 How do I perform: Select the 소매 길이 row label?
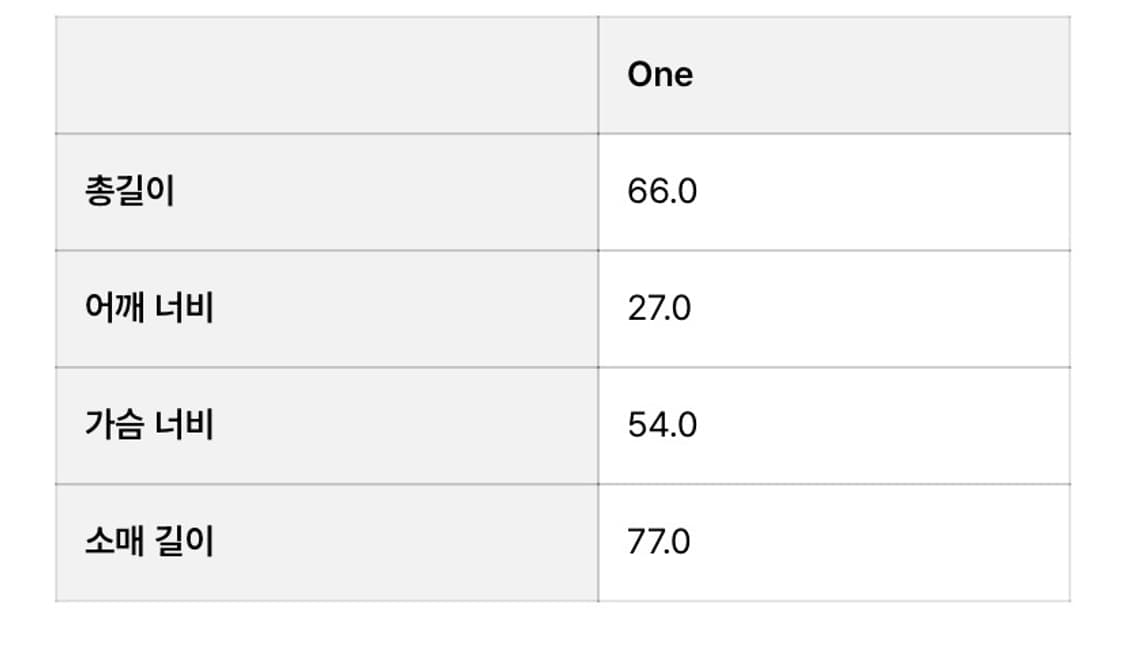(x=149, y=542)
